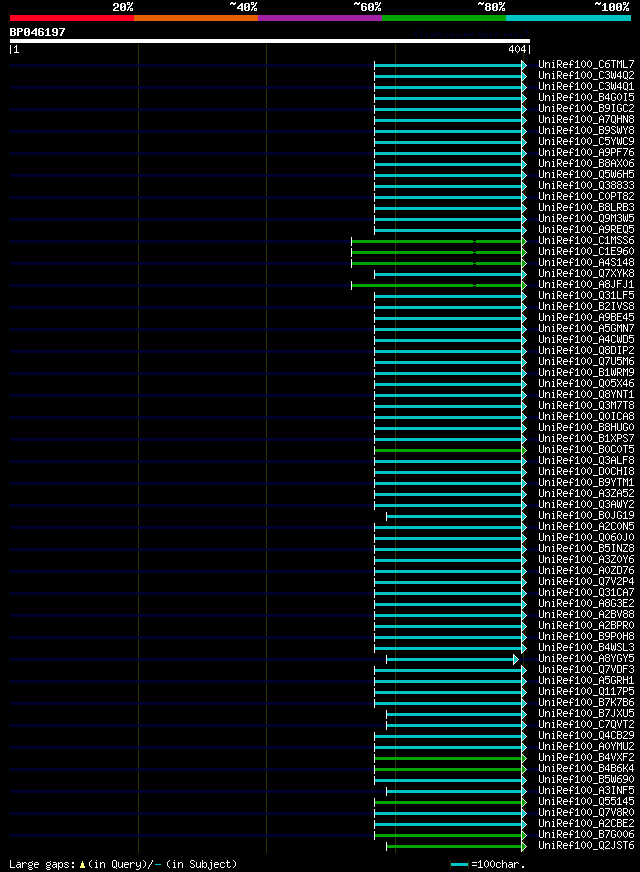Click the cyan =100char. scale bar sample

click(459, 865)
